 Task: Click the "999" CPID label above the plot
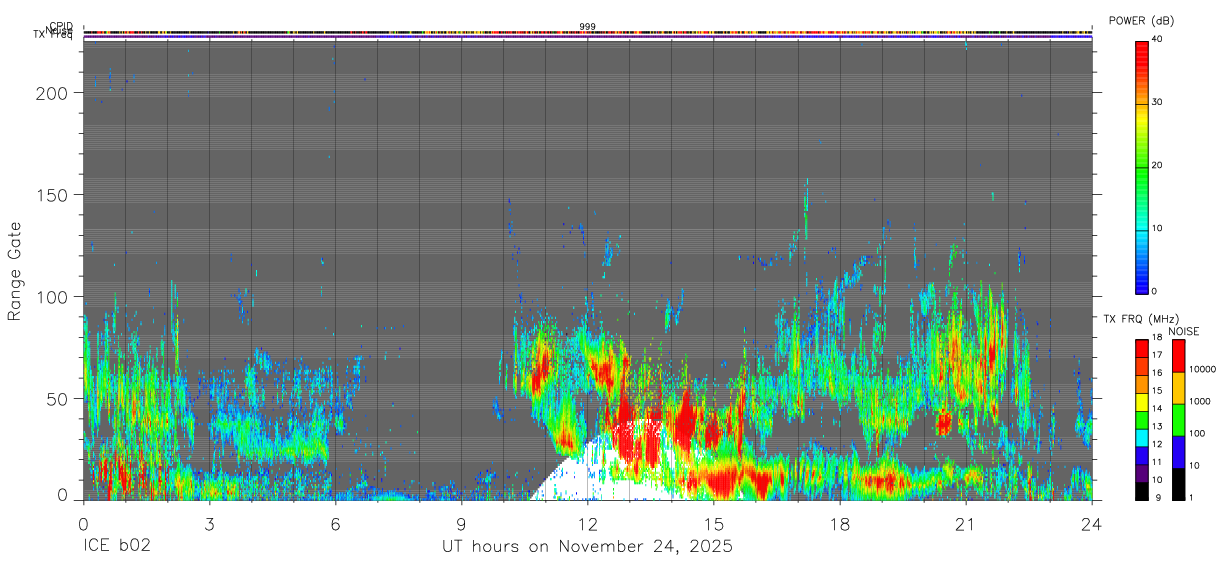[x=587, y=27]
